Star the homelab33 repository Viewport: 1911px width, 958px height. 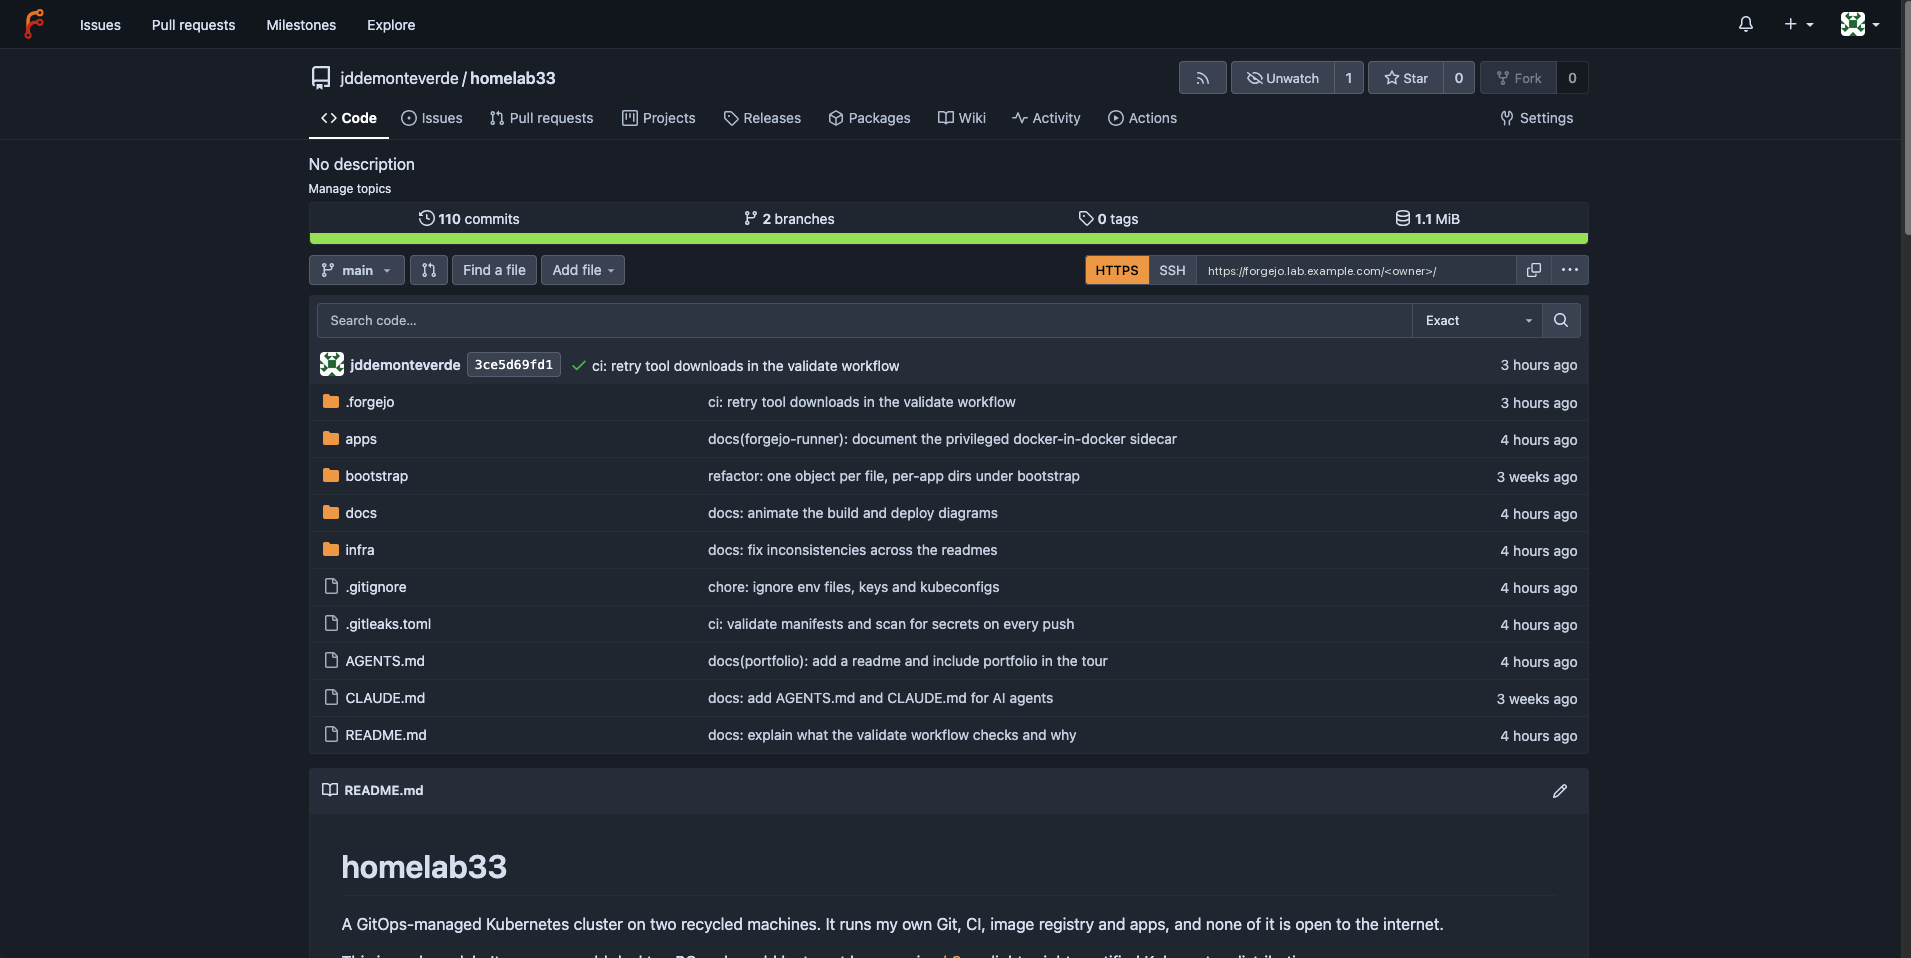(x=1406, y=78)
